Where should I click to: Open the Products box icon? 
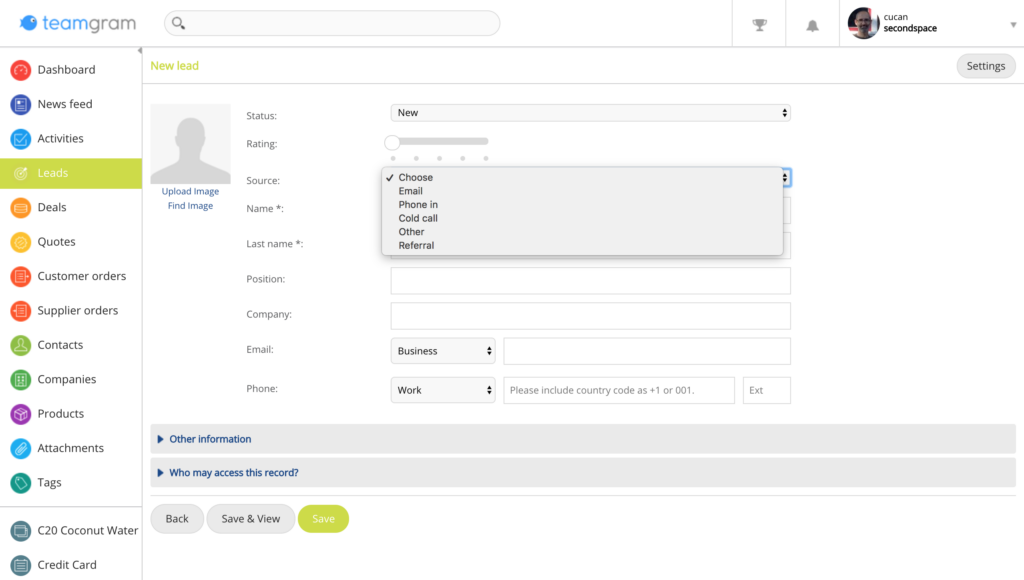pos(21,414)
